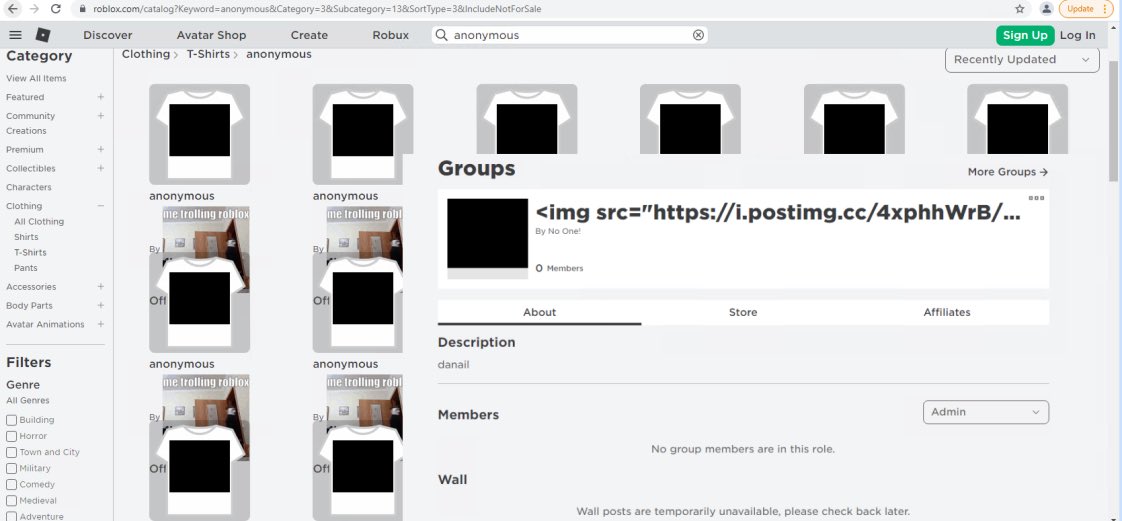The image size is (1122, 521).
Task: Switch to the Store tab
Action: (x=743, y=312)
